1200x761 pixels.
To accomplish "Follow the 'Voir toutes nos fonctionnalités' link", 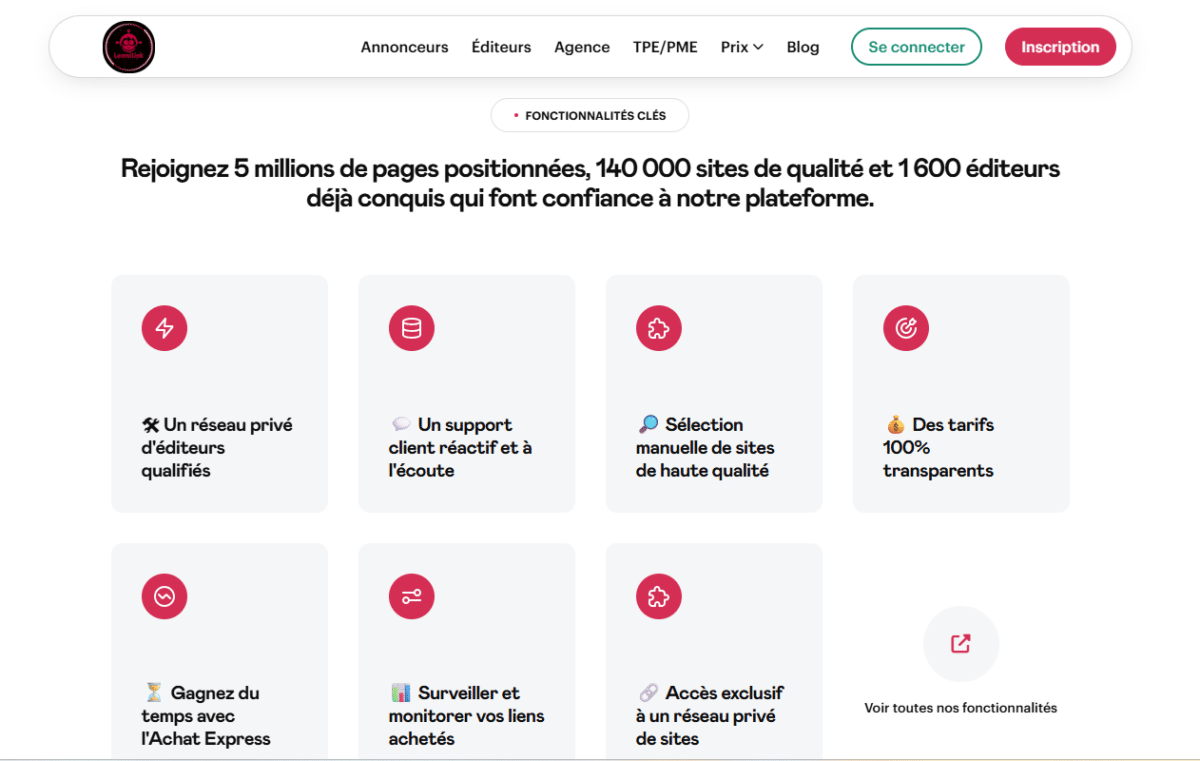I will 960,707.
